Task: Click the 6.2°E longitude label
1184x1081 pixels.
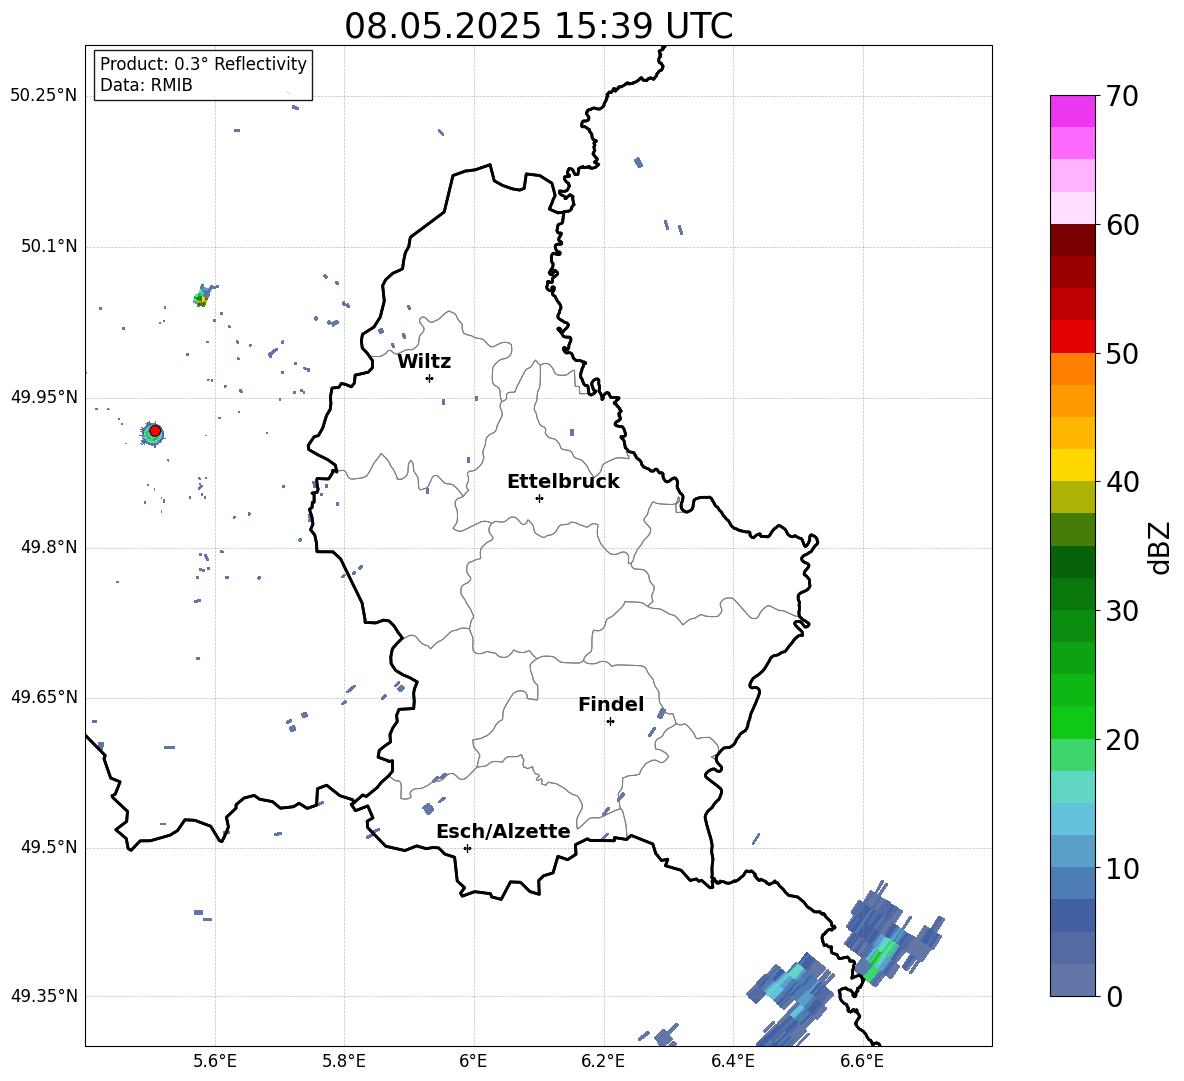Action: tap(603, 1061)
